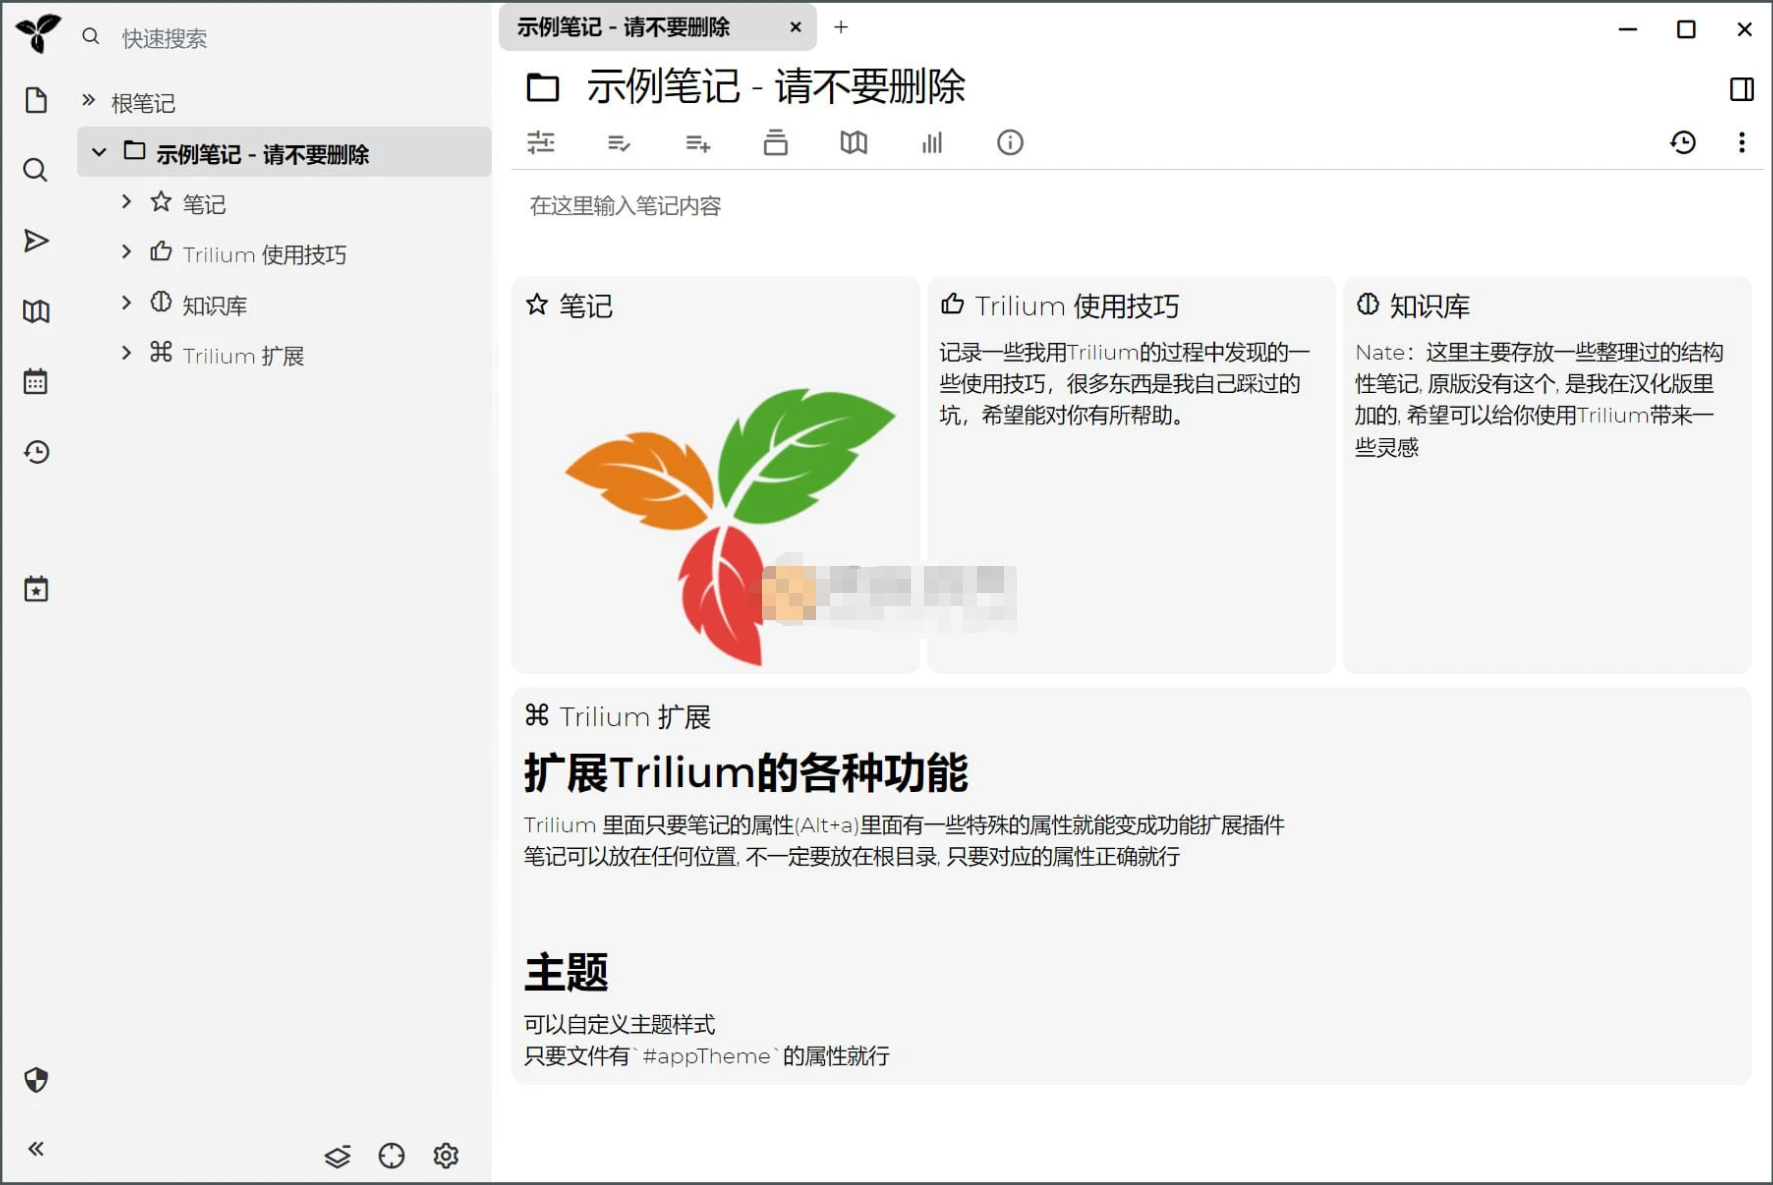Open the Owned Attributes ribbon panel
The height and width of the screenshot is (1185, 1773).
[x=619, y=143]
